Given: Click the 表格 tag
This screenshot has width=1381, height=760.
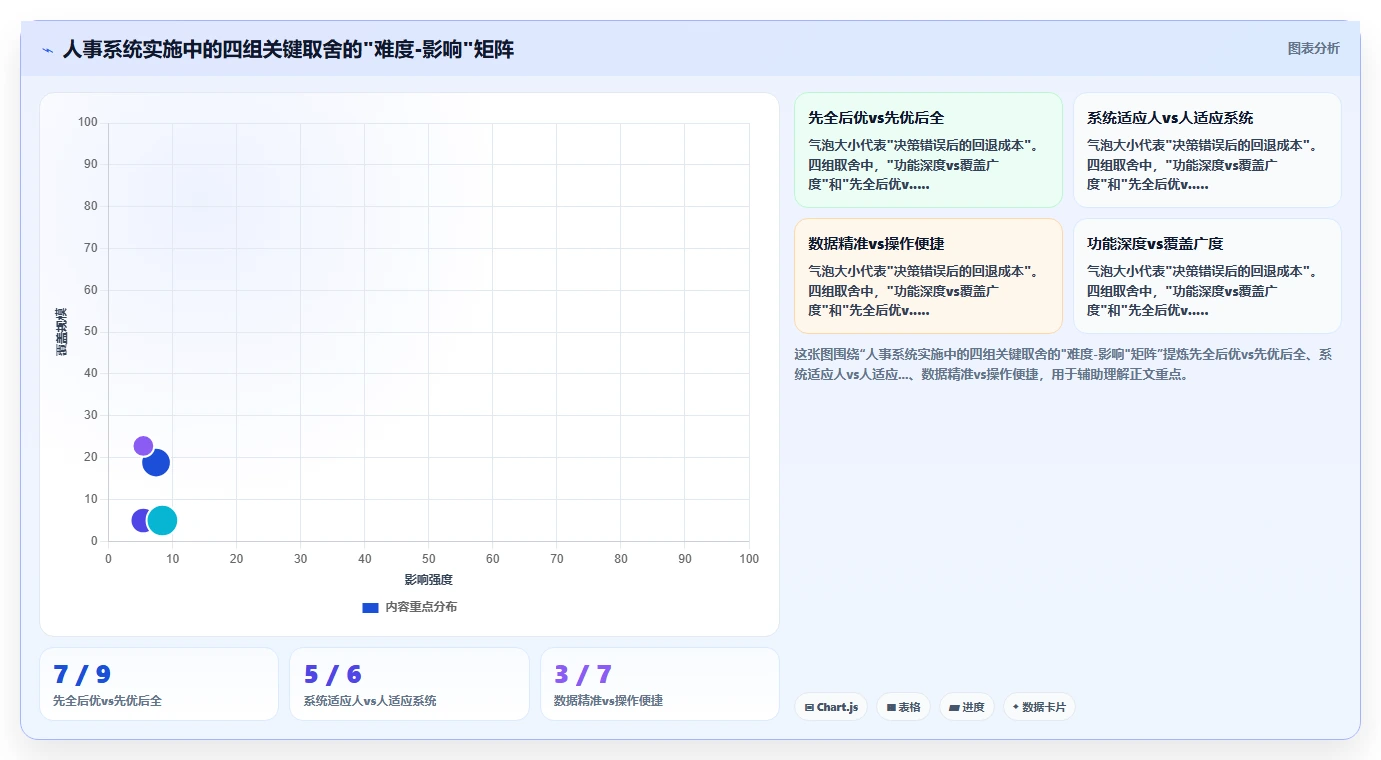Looking at the screenshot, I should tap(903, 707).
